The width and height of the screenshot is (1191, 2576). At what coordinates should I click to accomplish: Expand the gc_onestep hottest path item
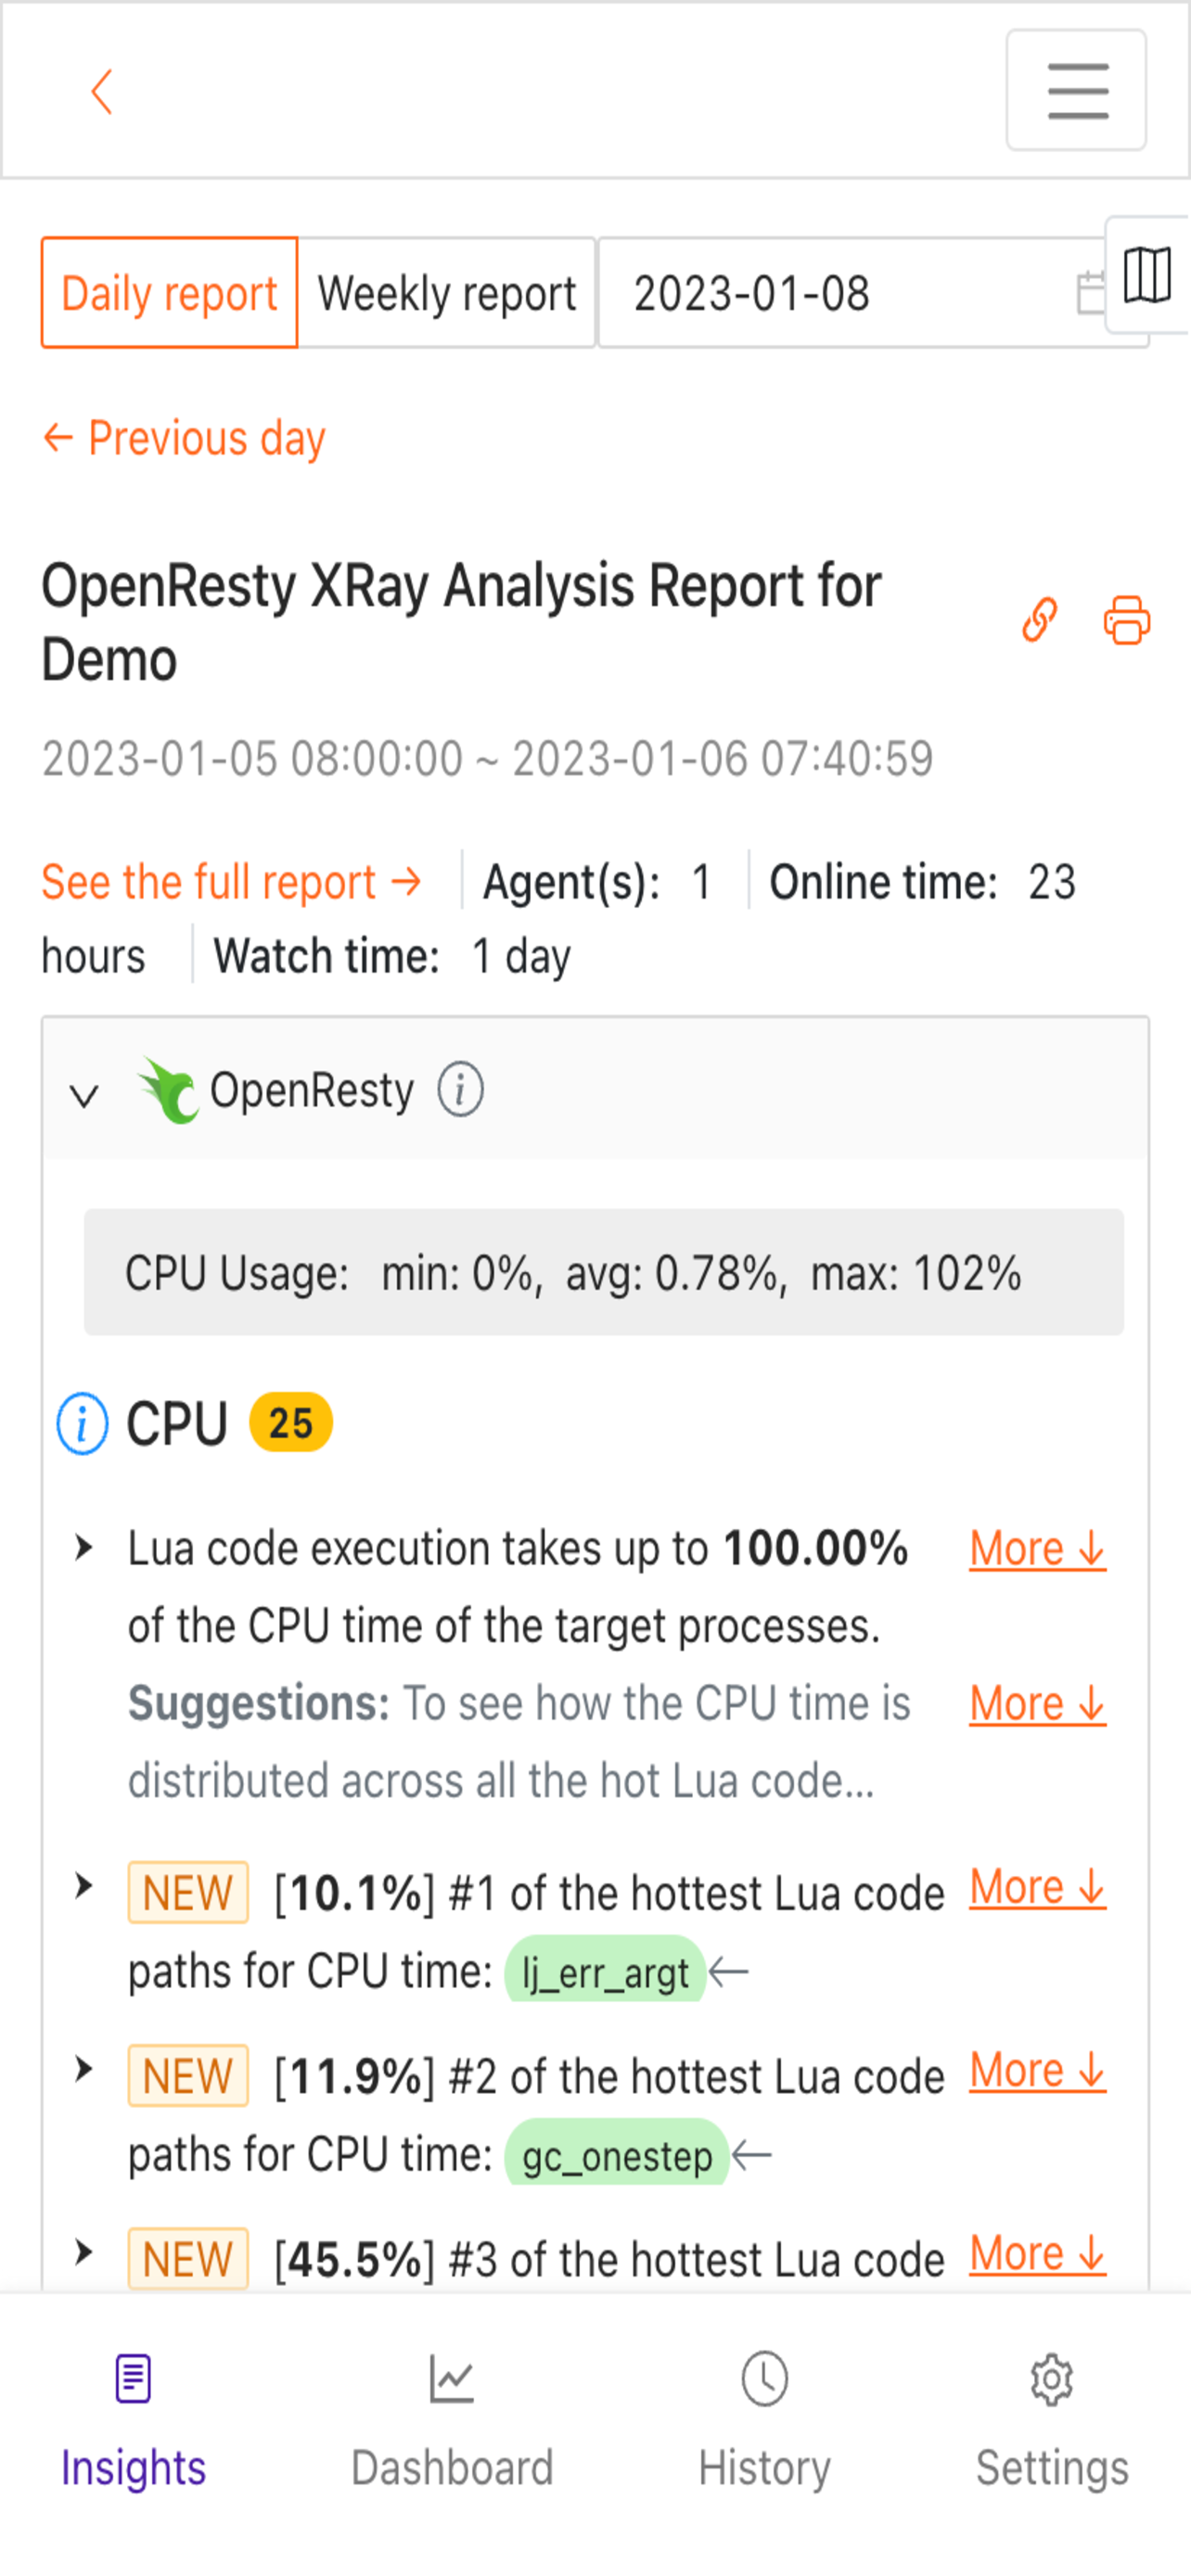84,2069
